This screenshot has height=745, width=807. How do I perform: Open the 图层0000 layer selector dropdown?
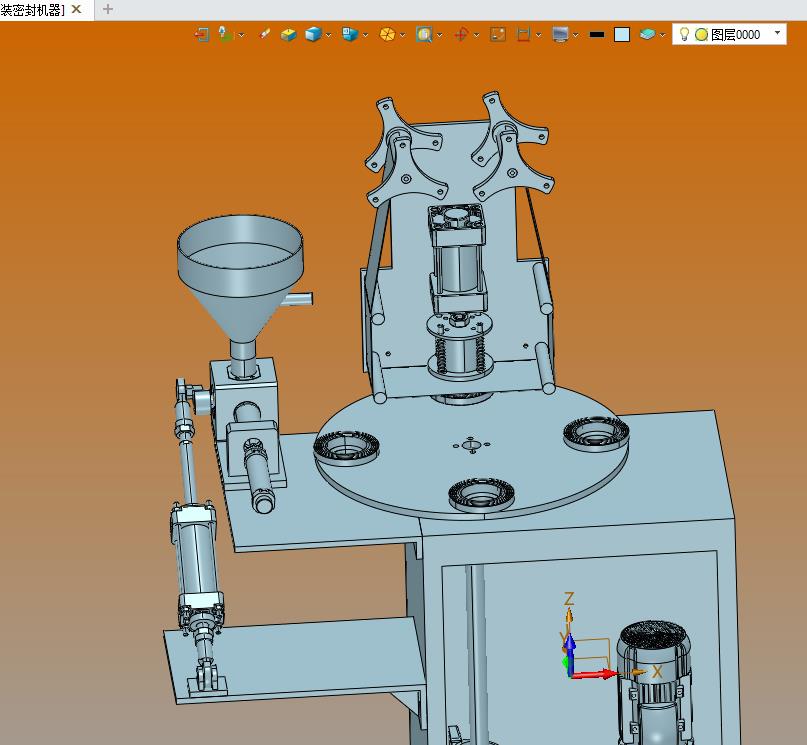coord(777,33)
